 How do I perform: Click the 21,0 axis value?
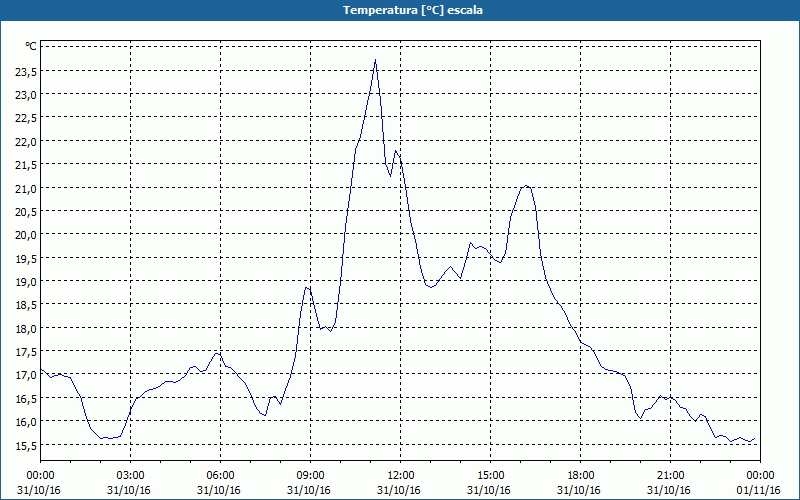26,189
